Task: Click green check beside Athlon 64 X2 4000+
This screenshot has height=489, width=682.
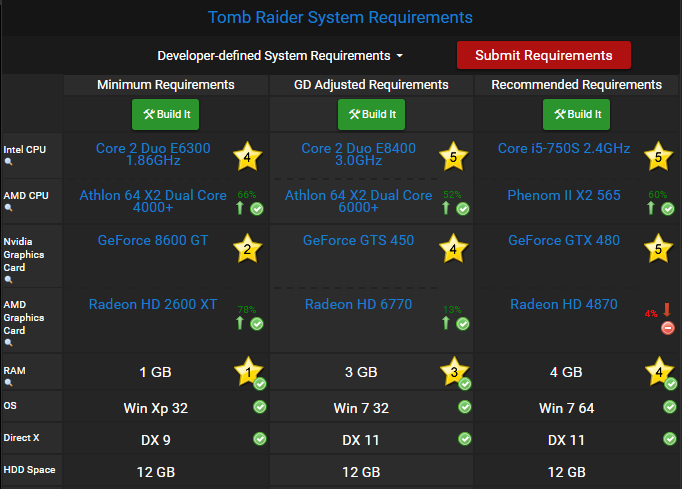Action: [257, 209]
